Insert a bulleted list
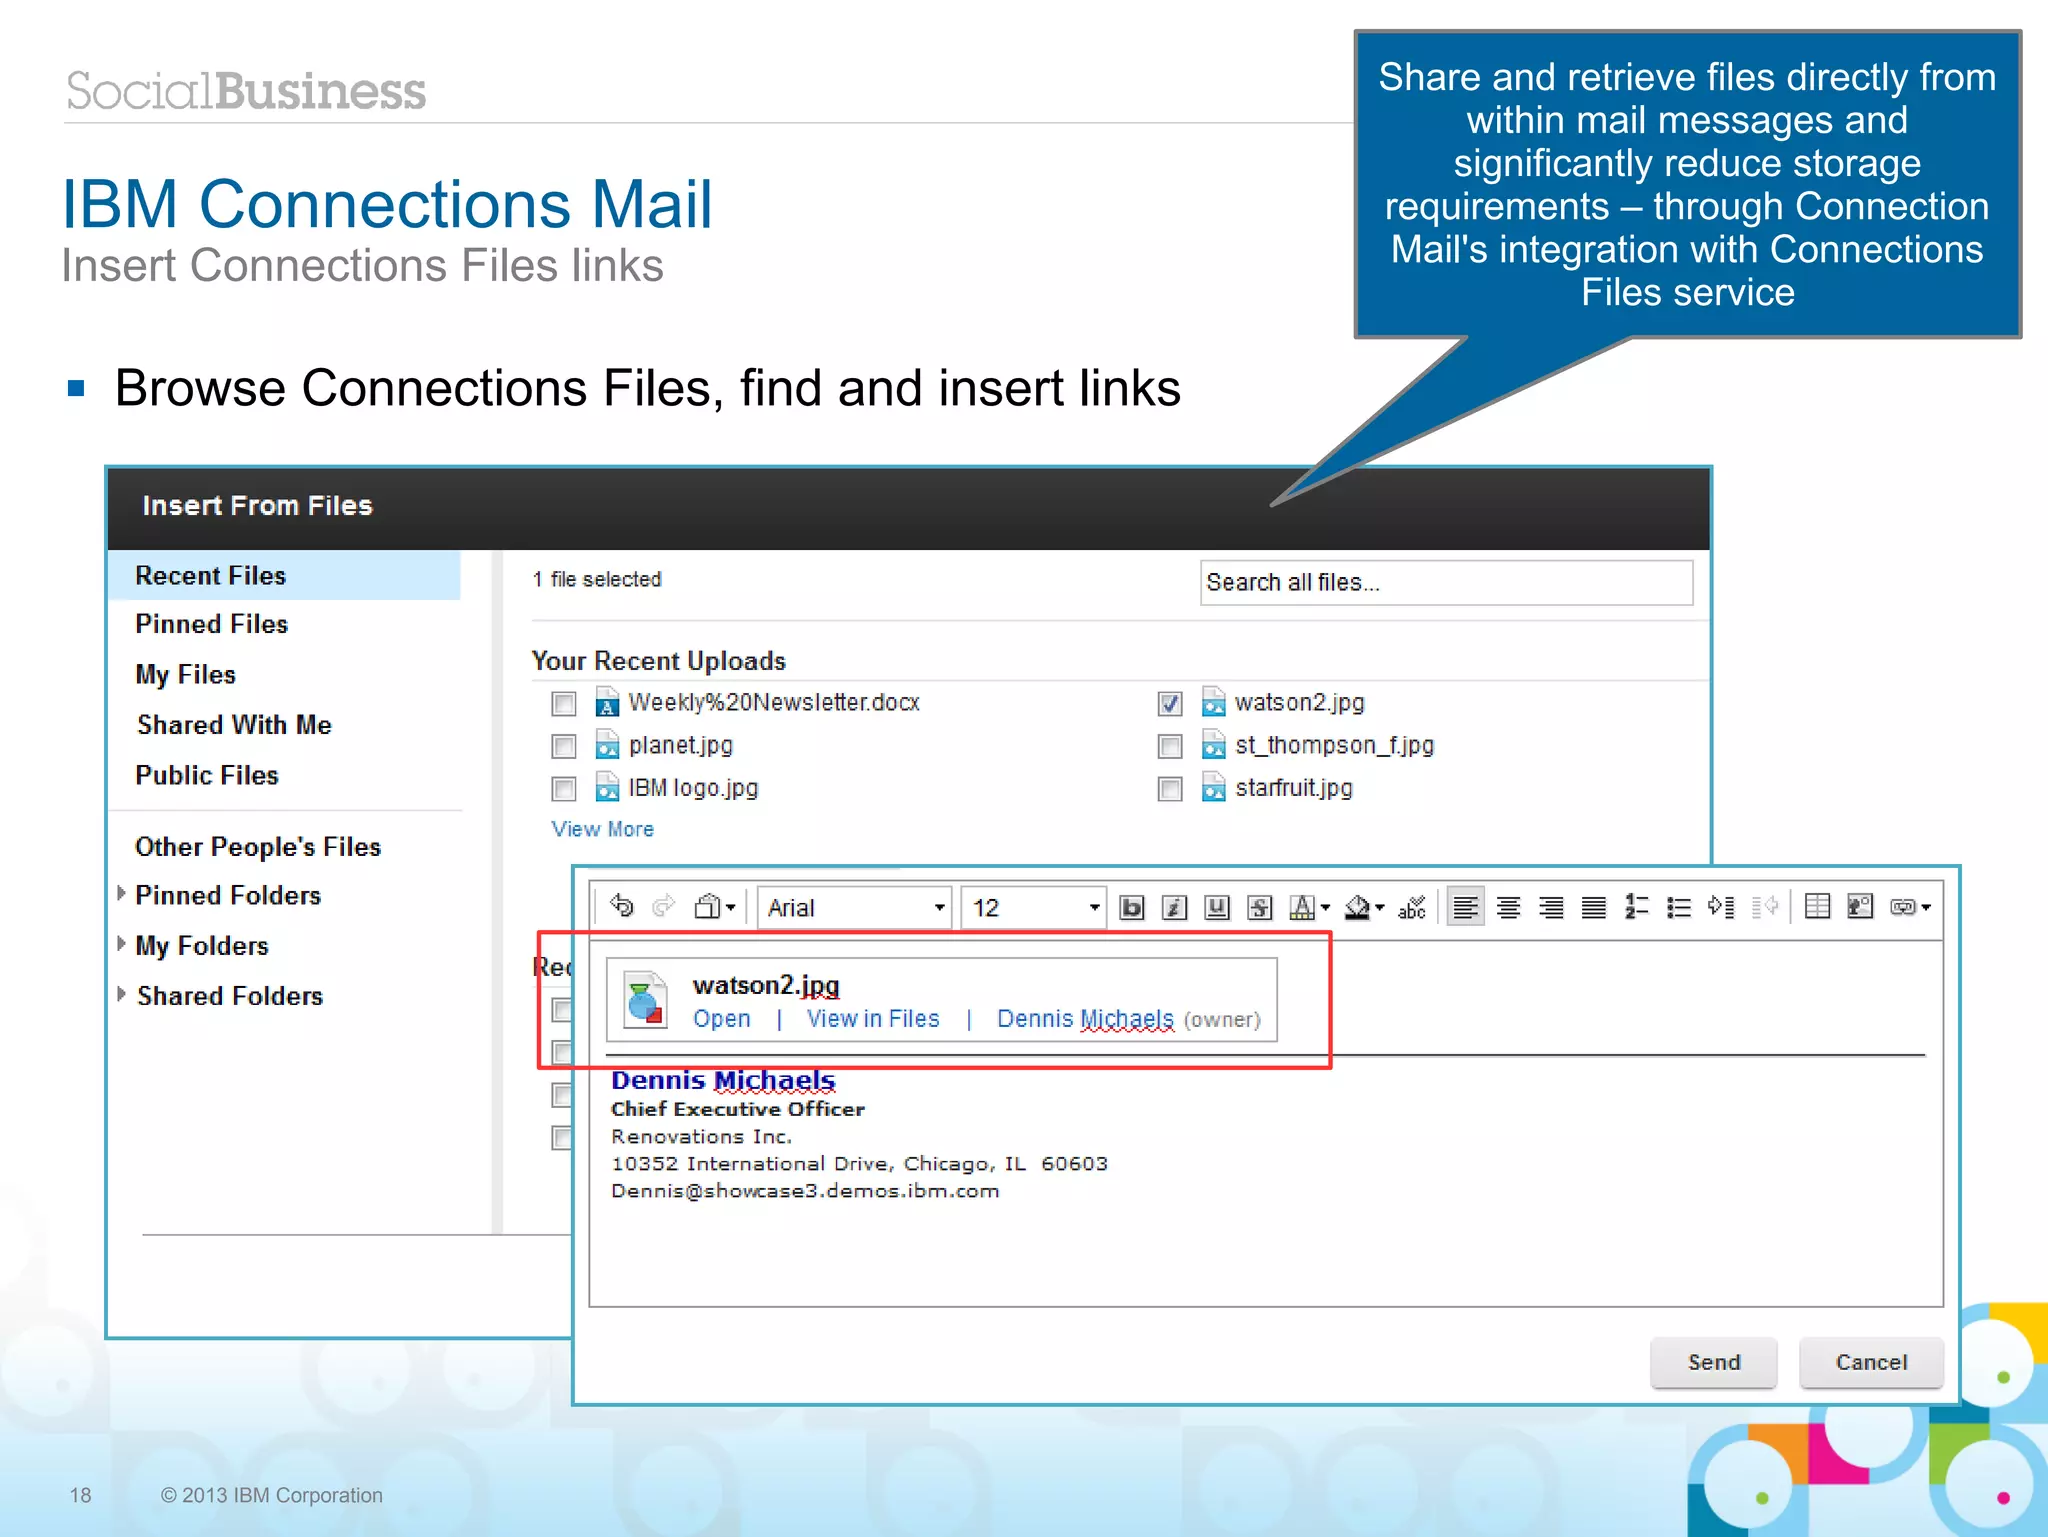2048x1537 pixels. [1679, 907]
